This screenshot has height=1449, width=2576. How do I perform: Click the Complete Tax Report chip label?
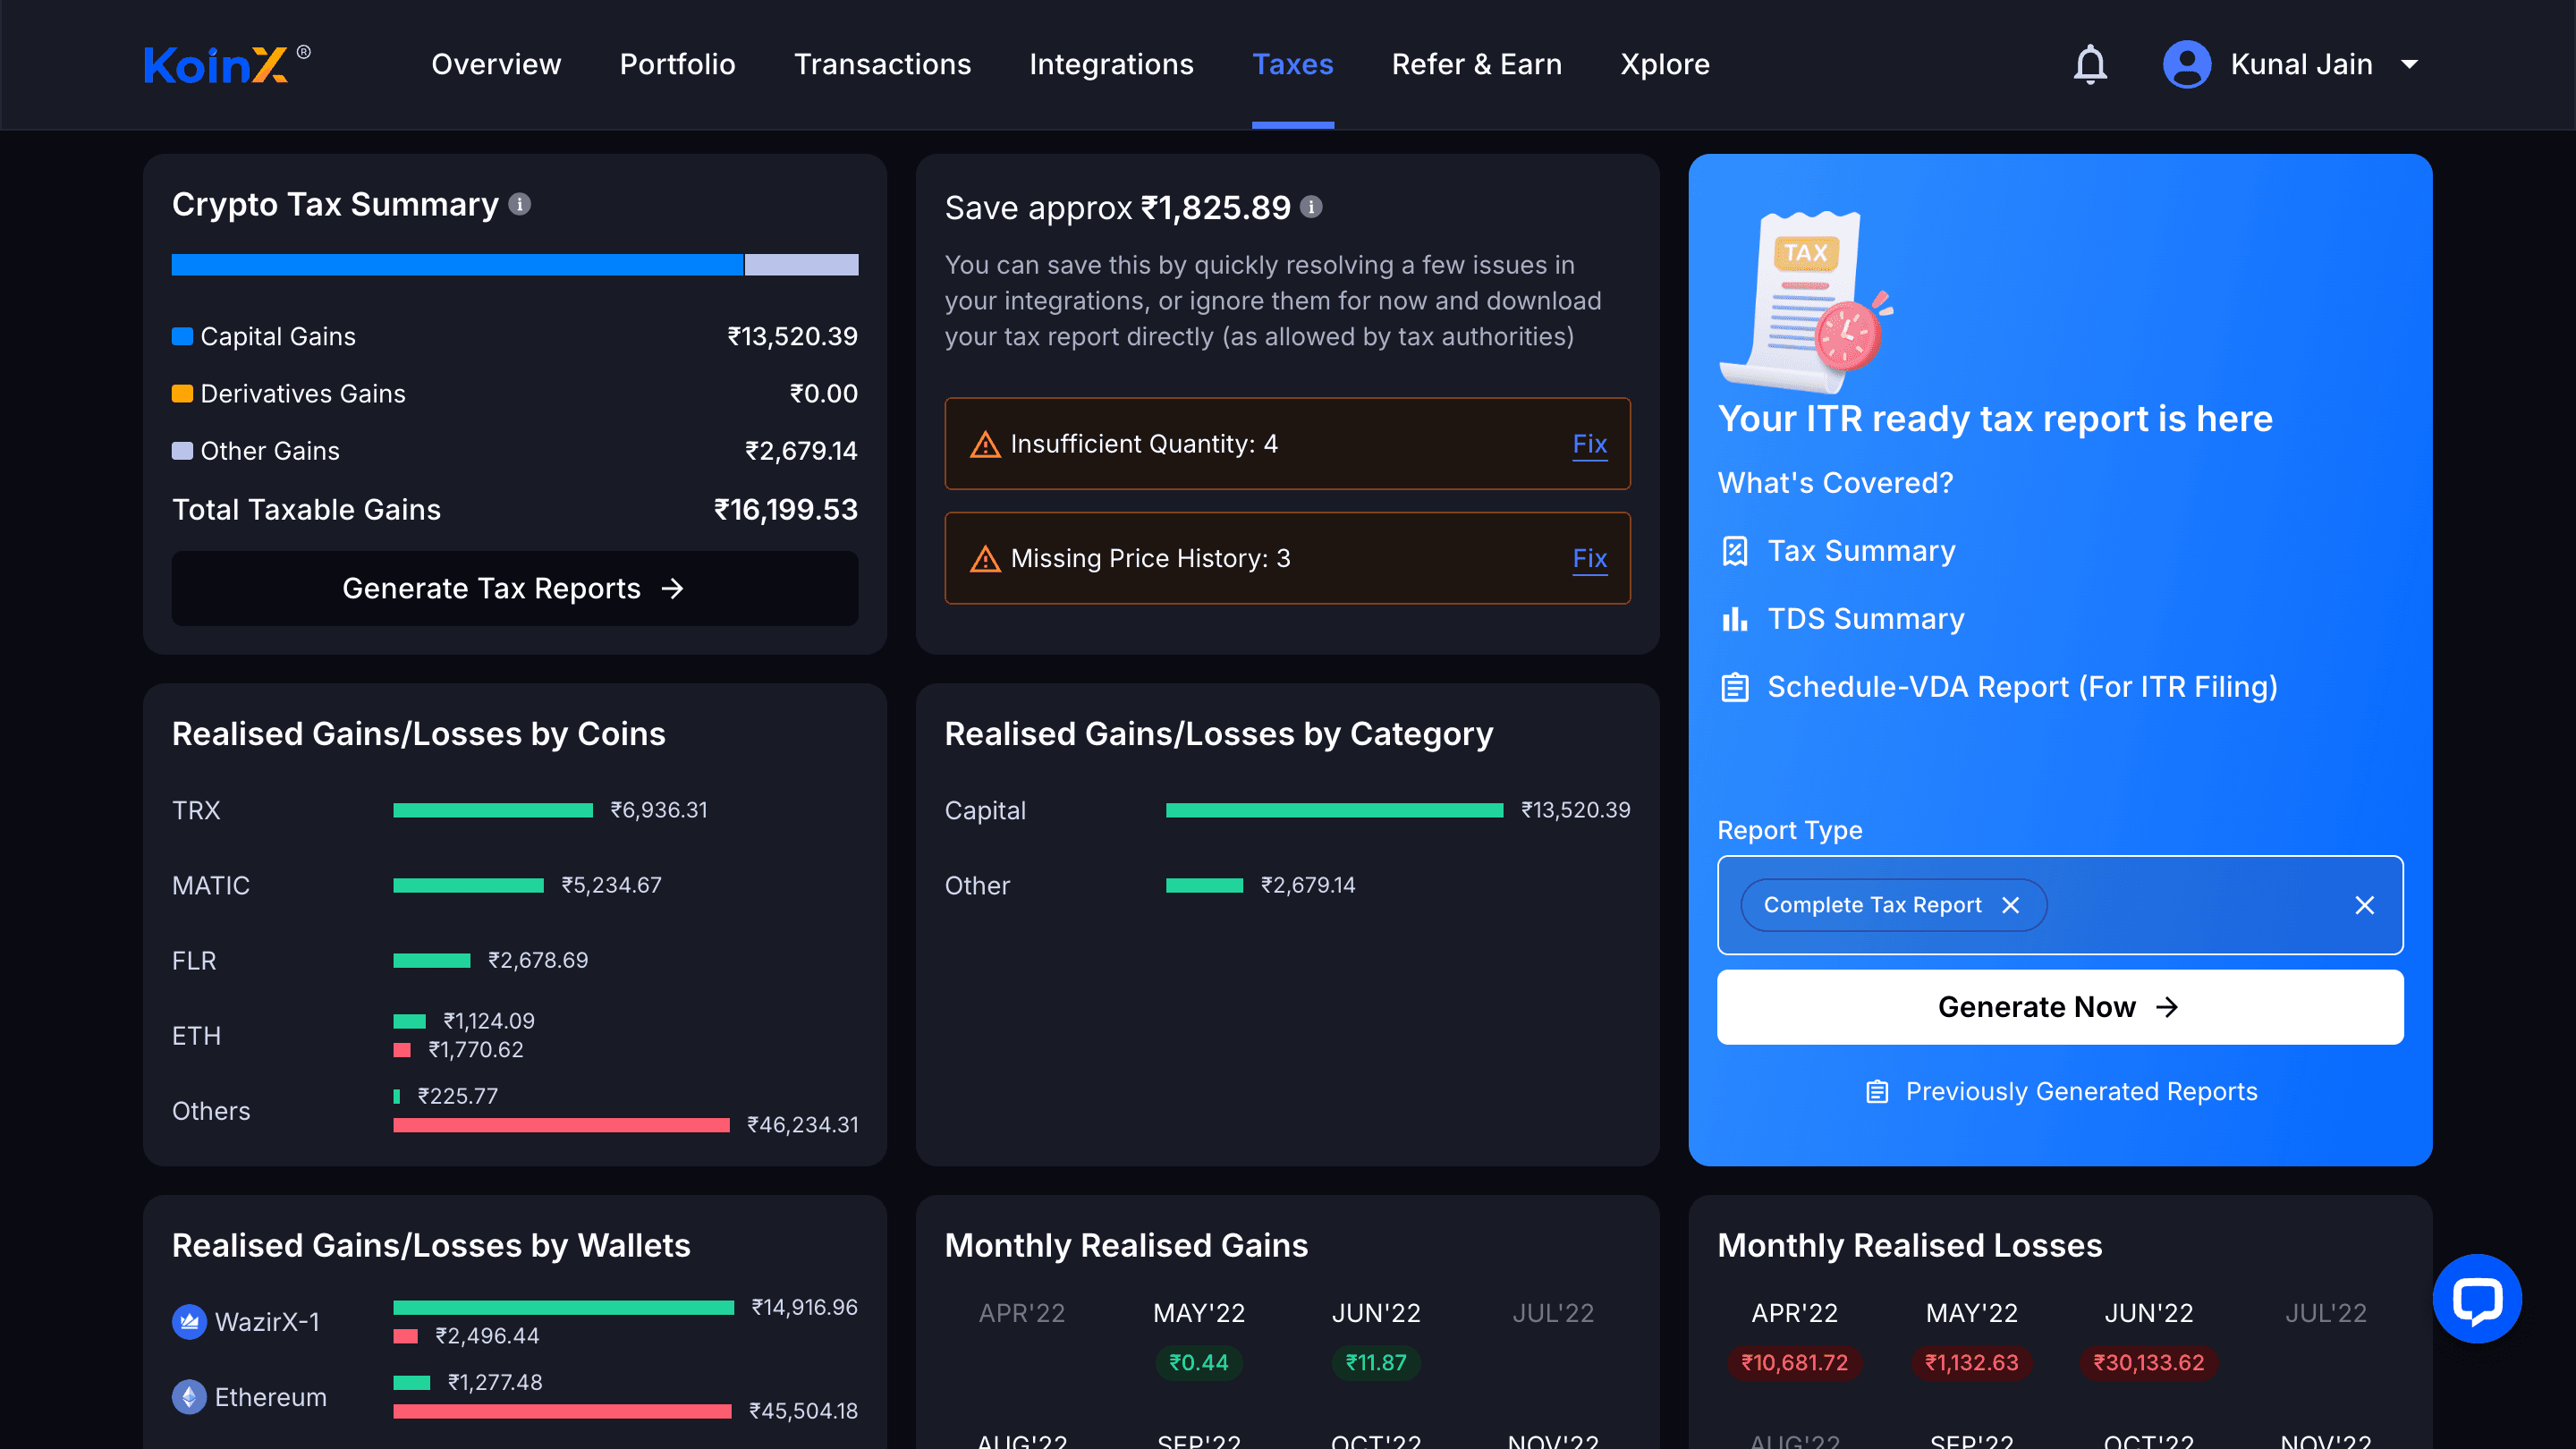click(1872, 905)
